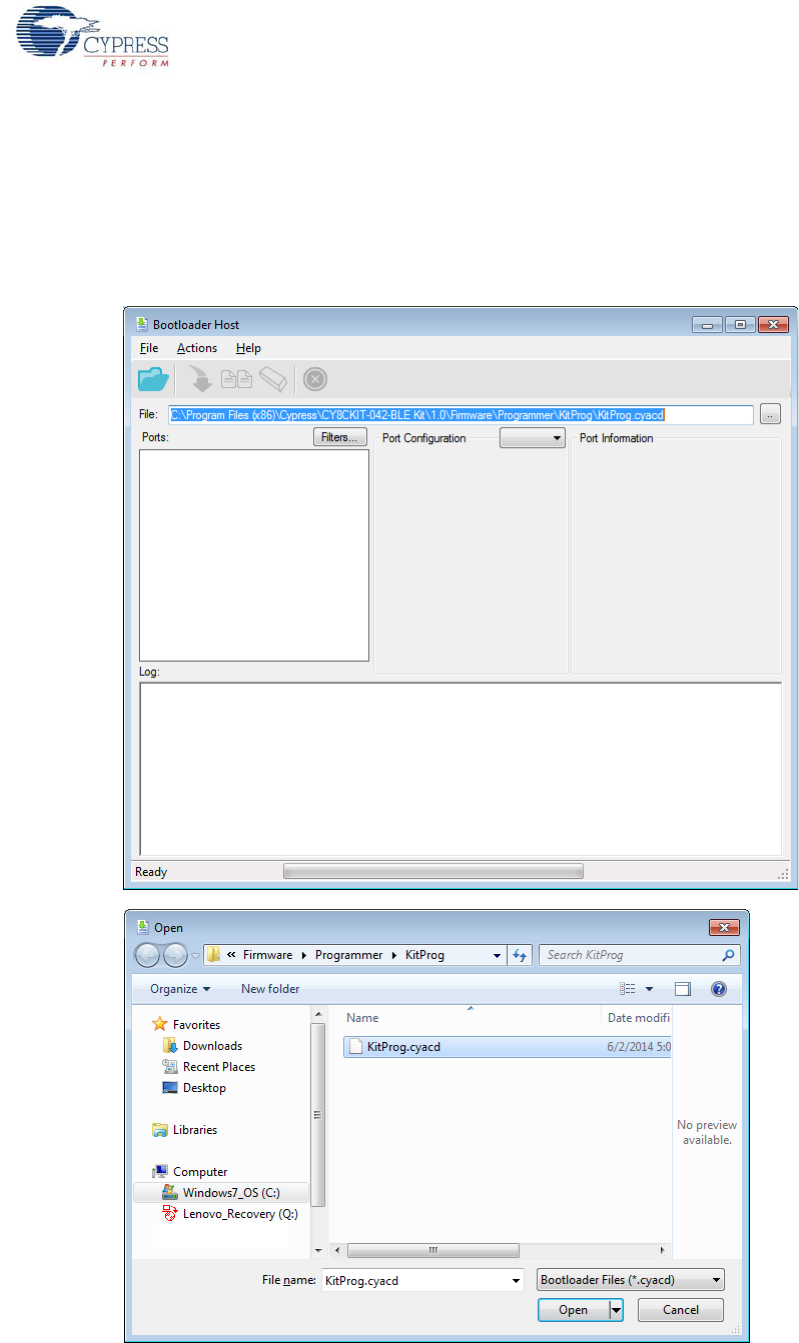
Task: Click the Forward arrow in Open dialog
Action: pyautogui.click(x=173, y=955)
